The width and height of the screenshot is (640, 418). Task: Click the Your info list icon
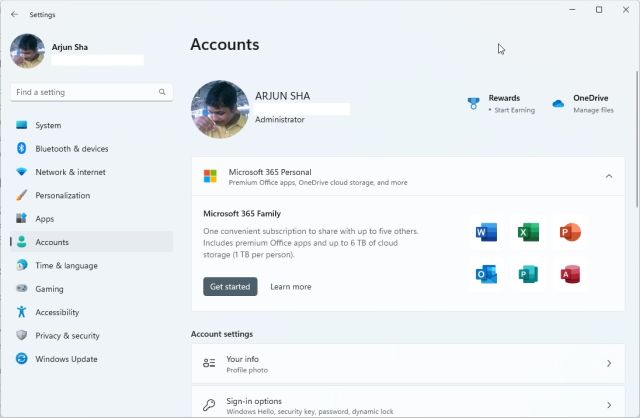pyautogui.click(x=209, y=363)
